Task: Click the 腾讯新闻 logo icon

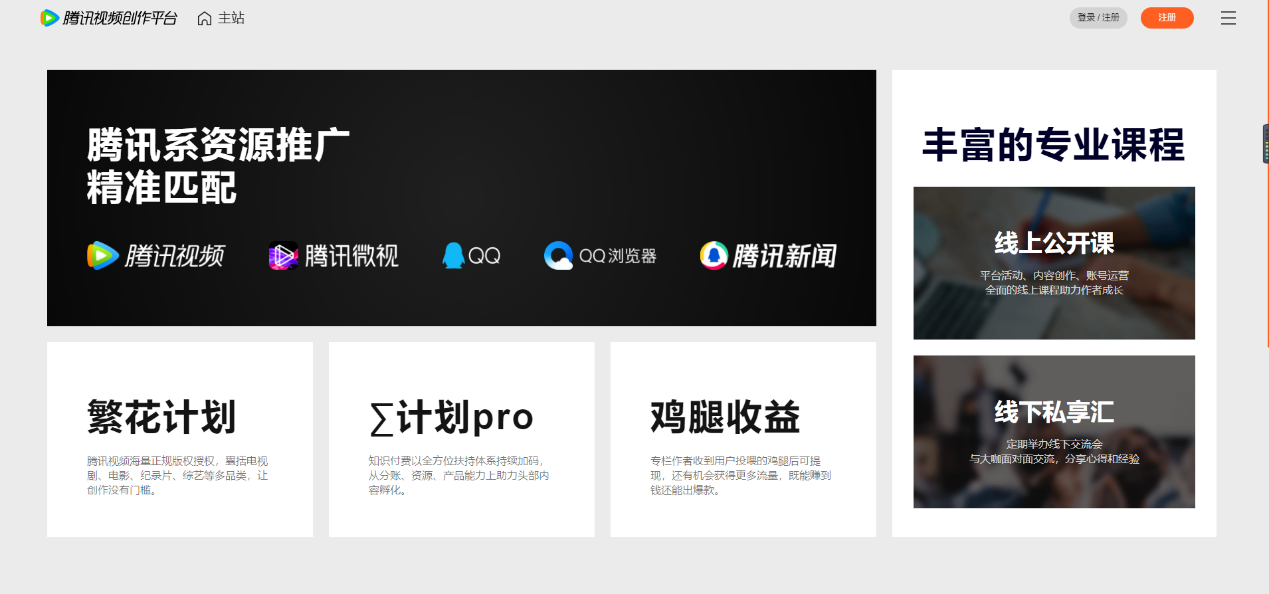Action: 714,256
